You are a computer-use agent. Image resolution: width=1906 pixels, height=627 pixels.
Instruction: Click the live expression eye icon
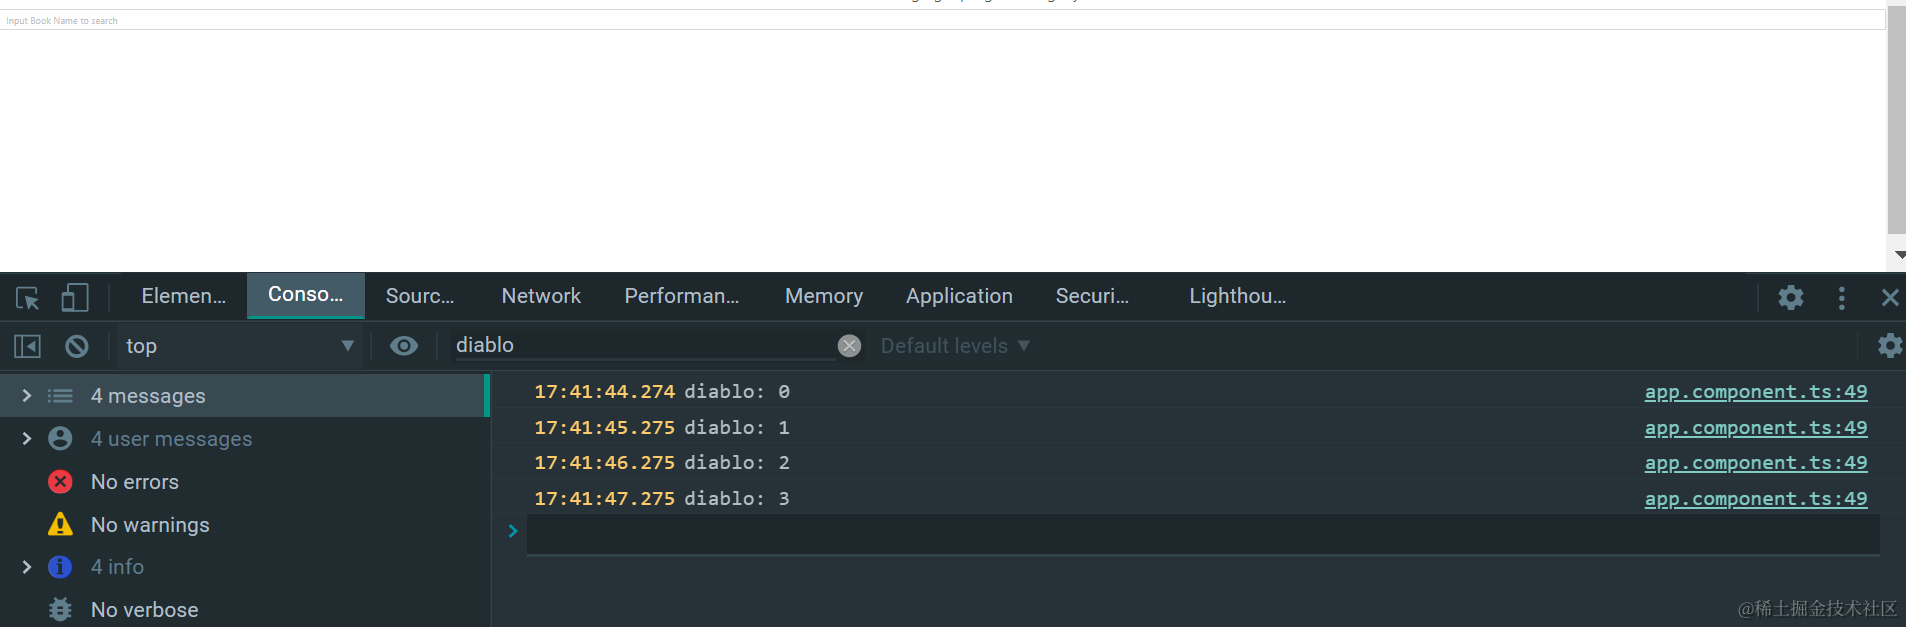(404, 346)
